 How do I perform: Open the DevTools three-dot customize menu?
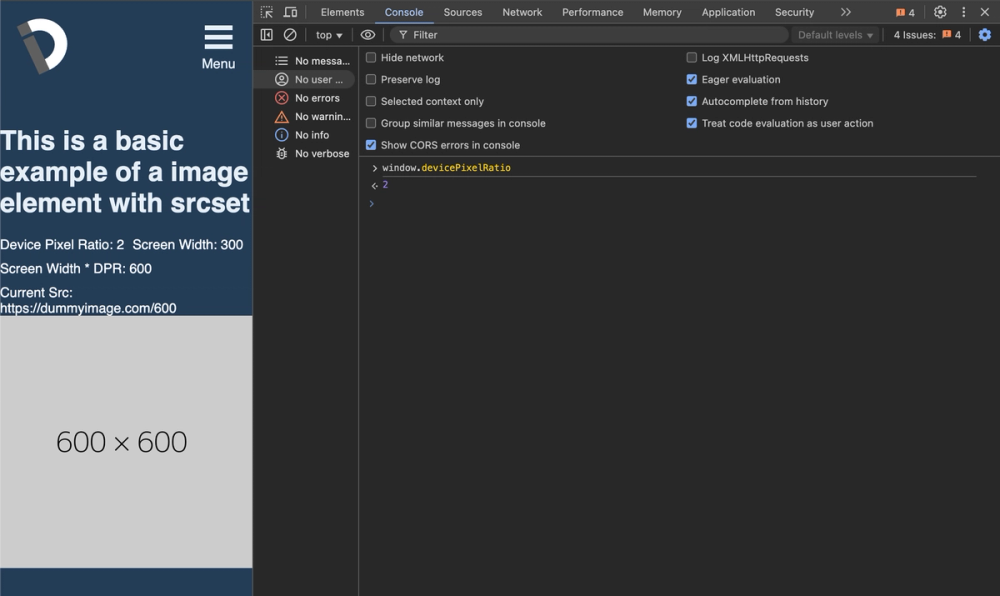tap(964, 12)
